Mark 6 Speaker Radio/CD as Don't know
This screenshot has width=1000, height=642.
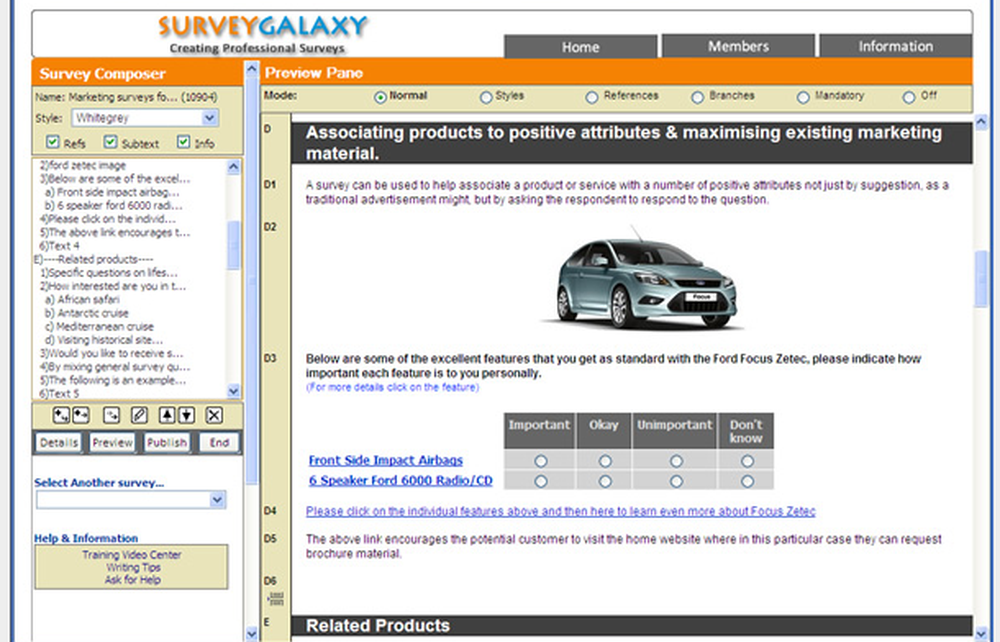point(747,481)
